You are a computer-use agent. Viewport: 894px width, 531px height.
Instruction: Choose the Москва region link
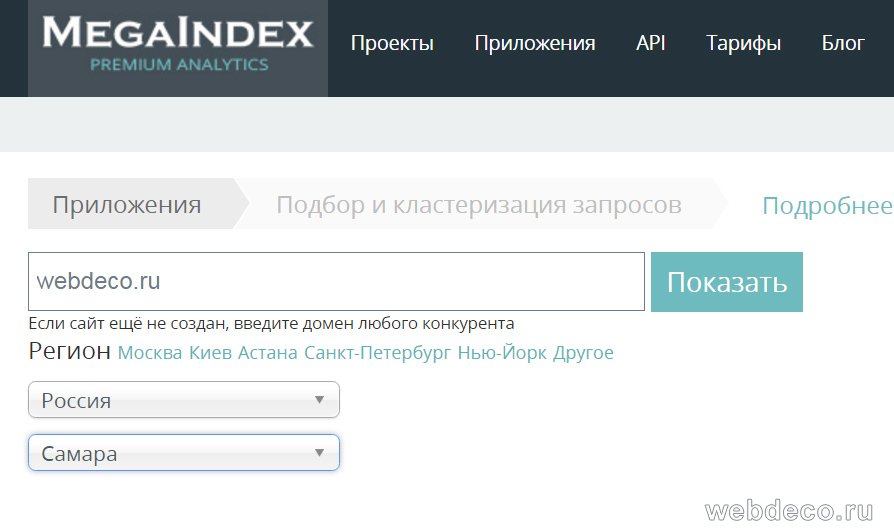[150, 353]
